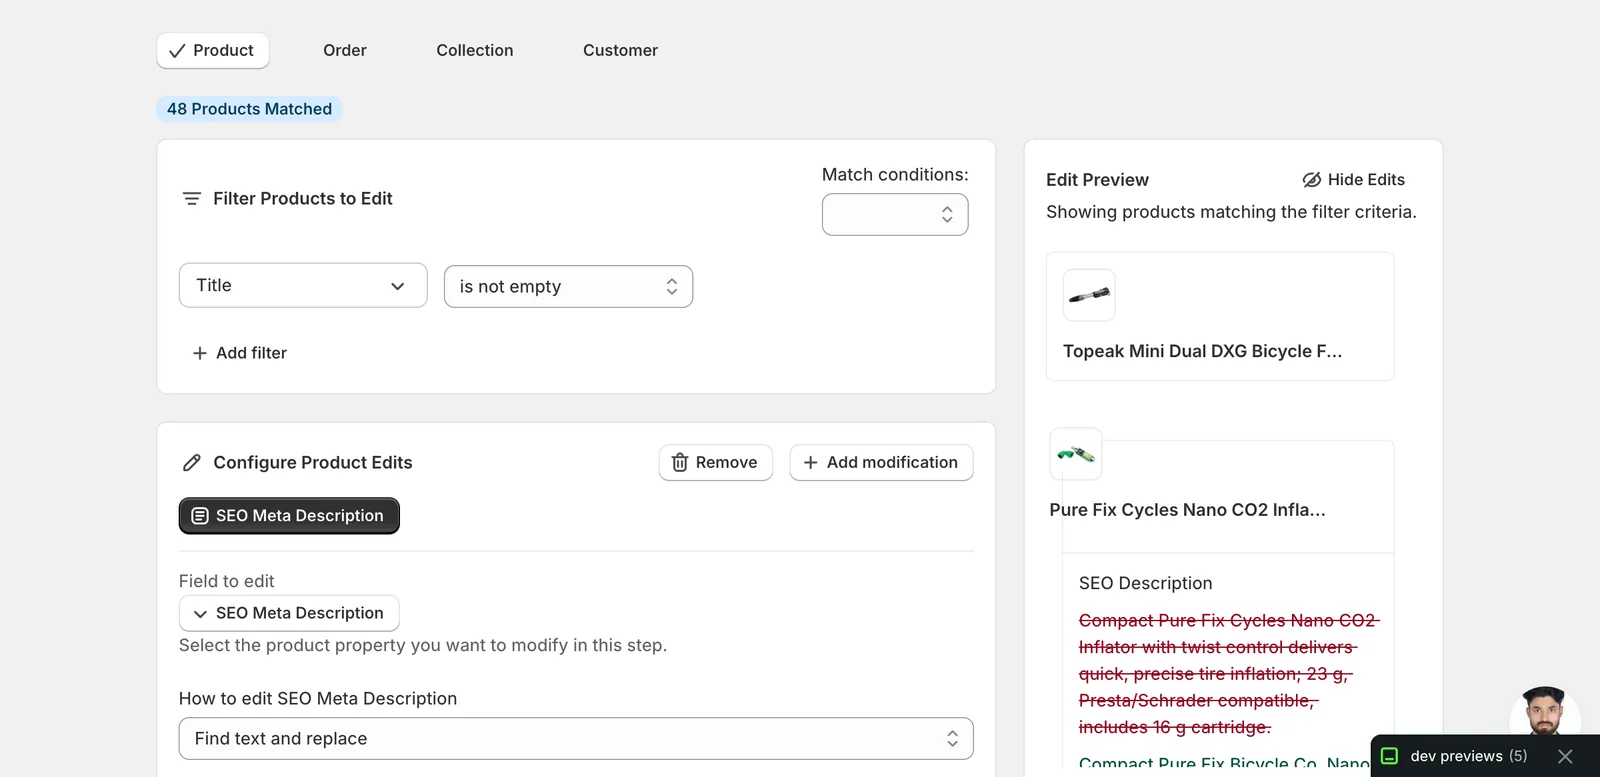Click the crossed-eye icon beside Hide Edits

point(1312,180)
